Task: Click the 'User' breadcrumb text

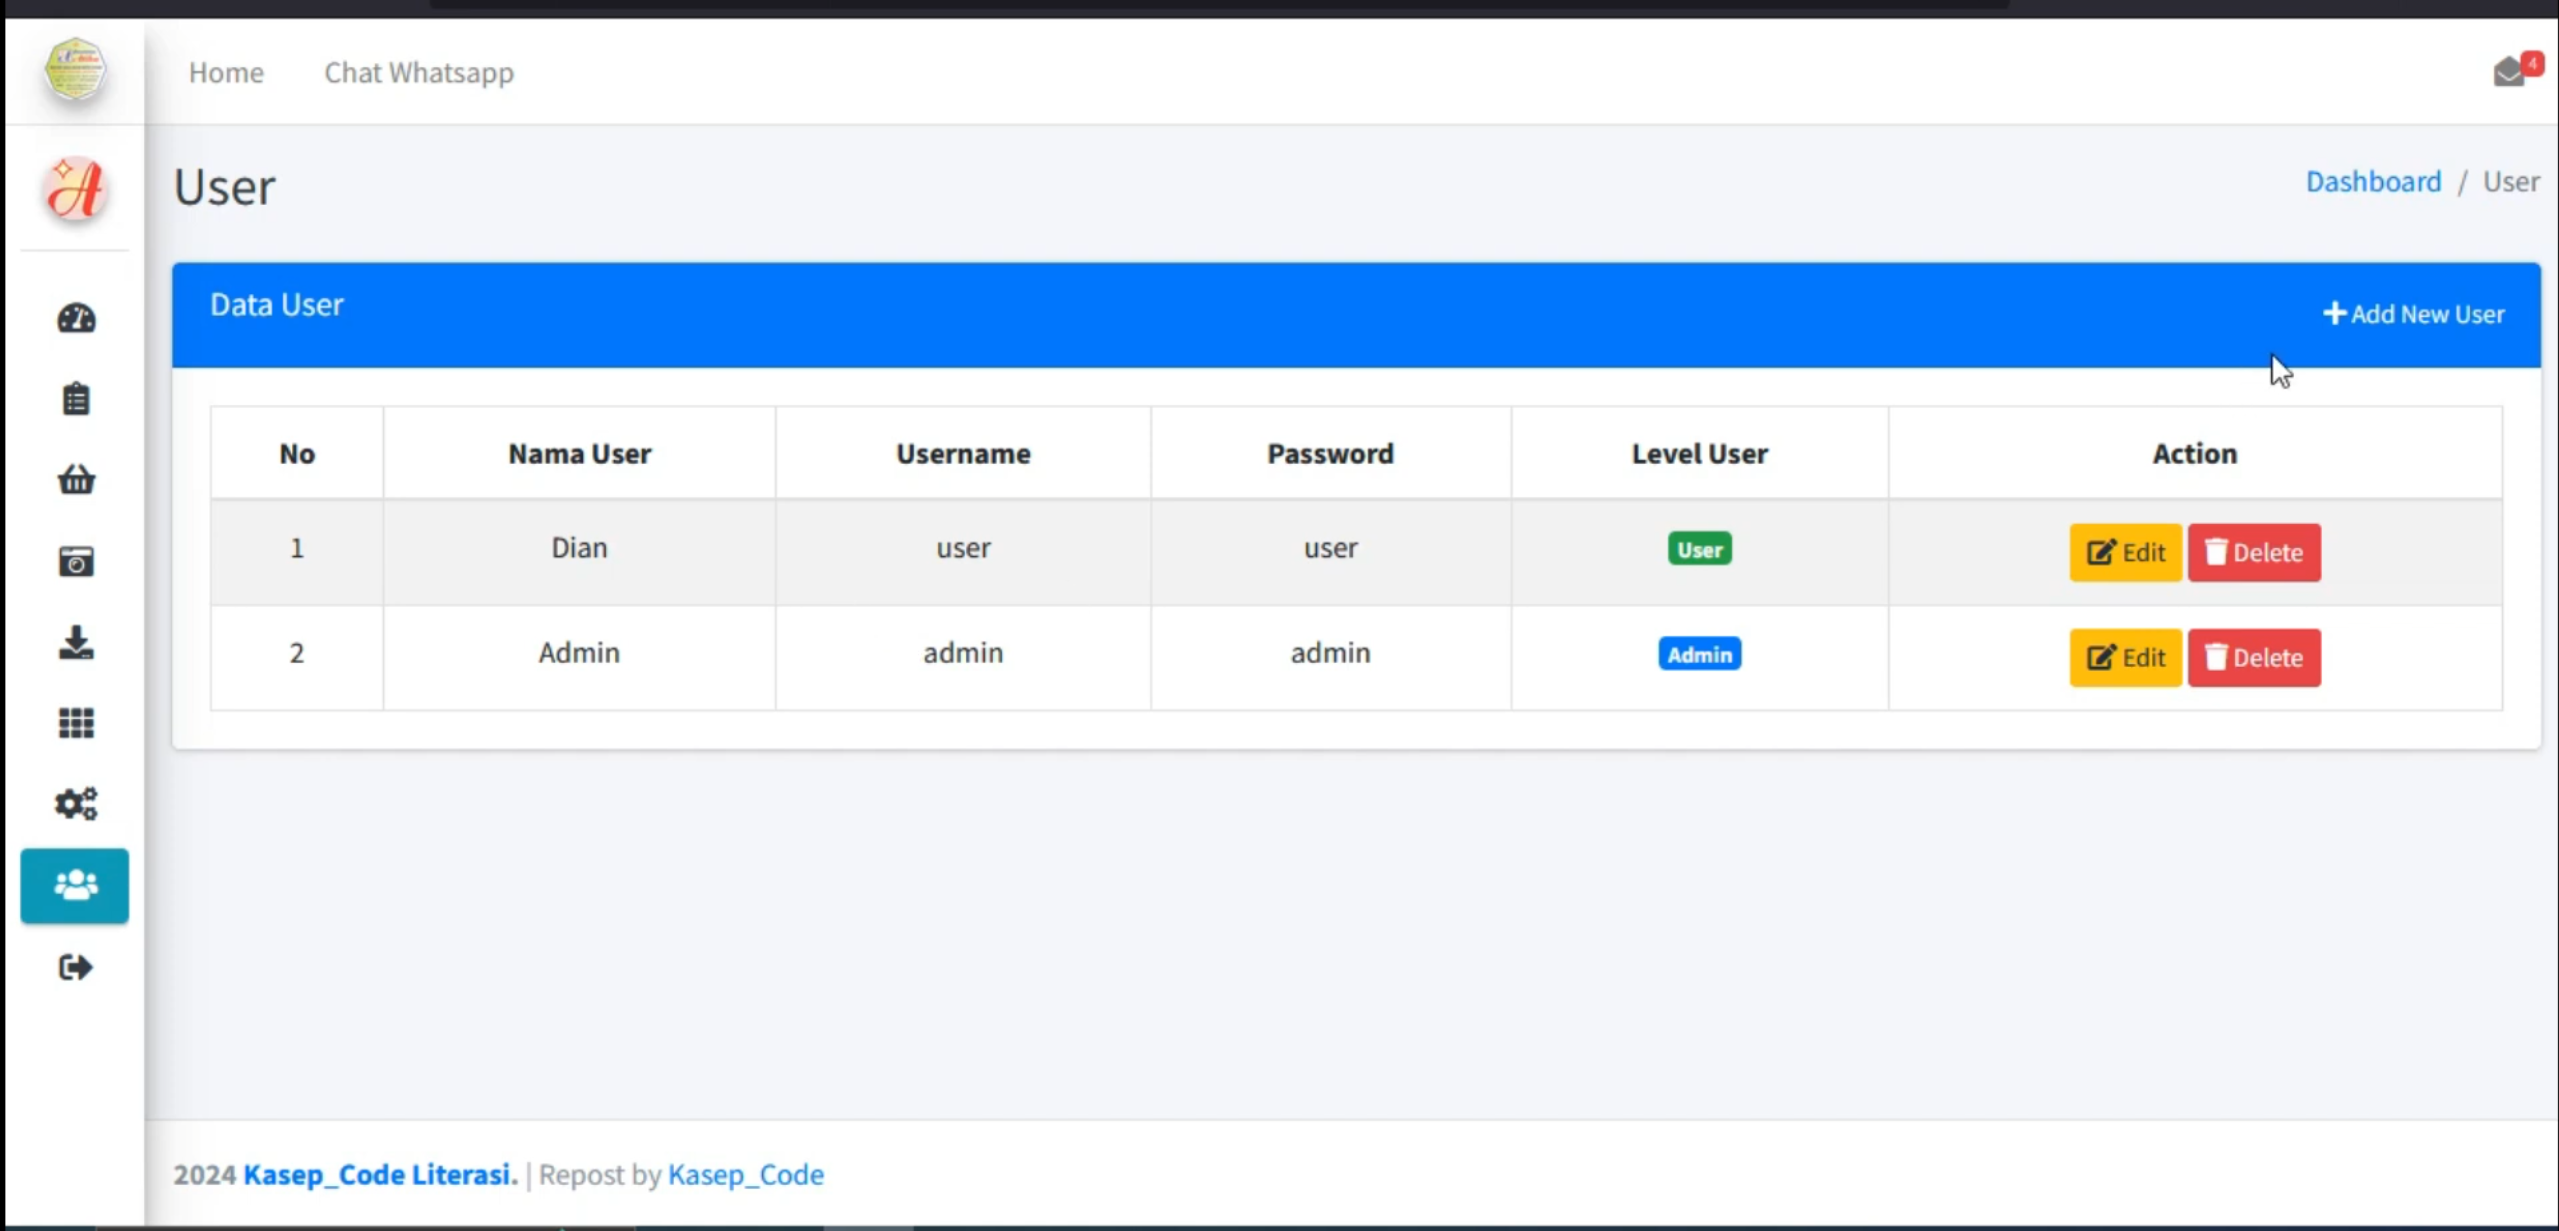Action: (2511, 181)
